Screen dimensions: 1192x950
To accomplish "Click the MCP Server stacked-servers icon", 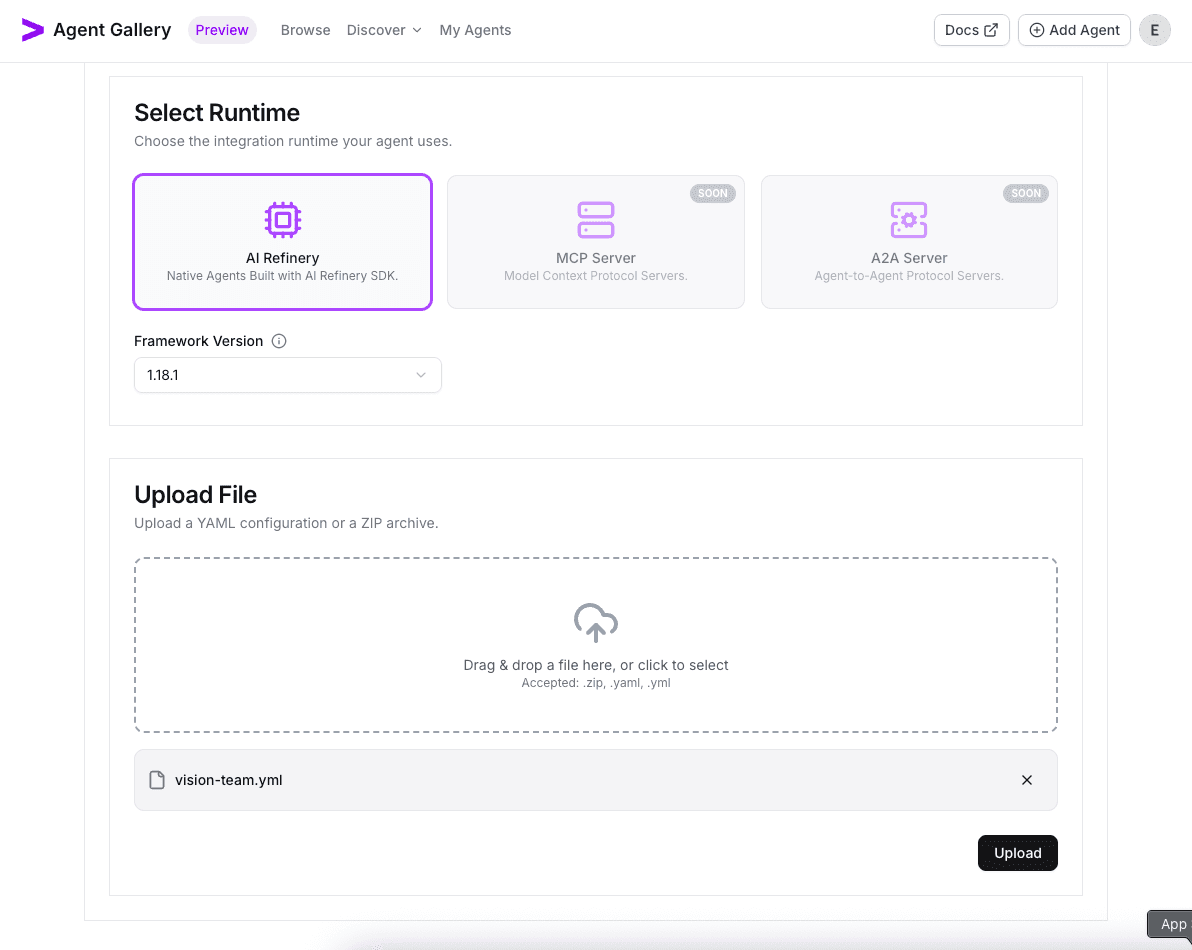I will coord(596,219).
